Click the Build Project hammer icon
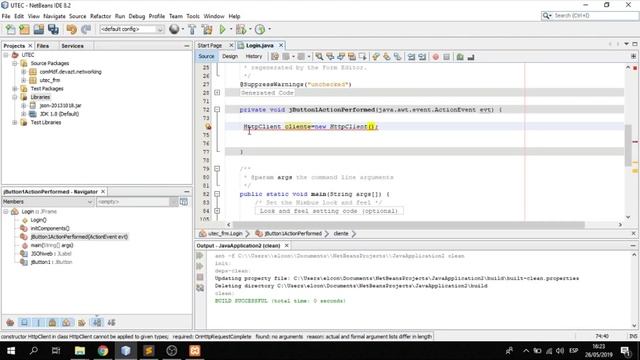This screenshot has width=640, height=360. coord(192,29)
